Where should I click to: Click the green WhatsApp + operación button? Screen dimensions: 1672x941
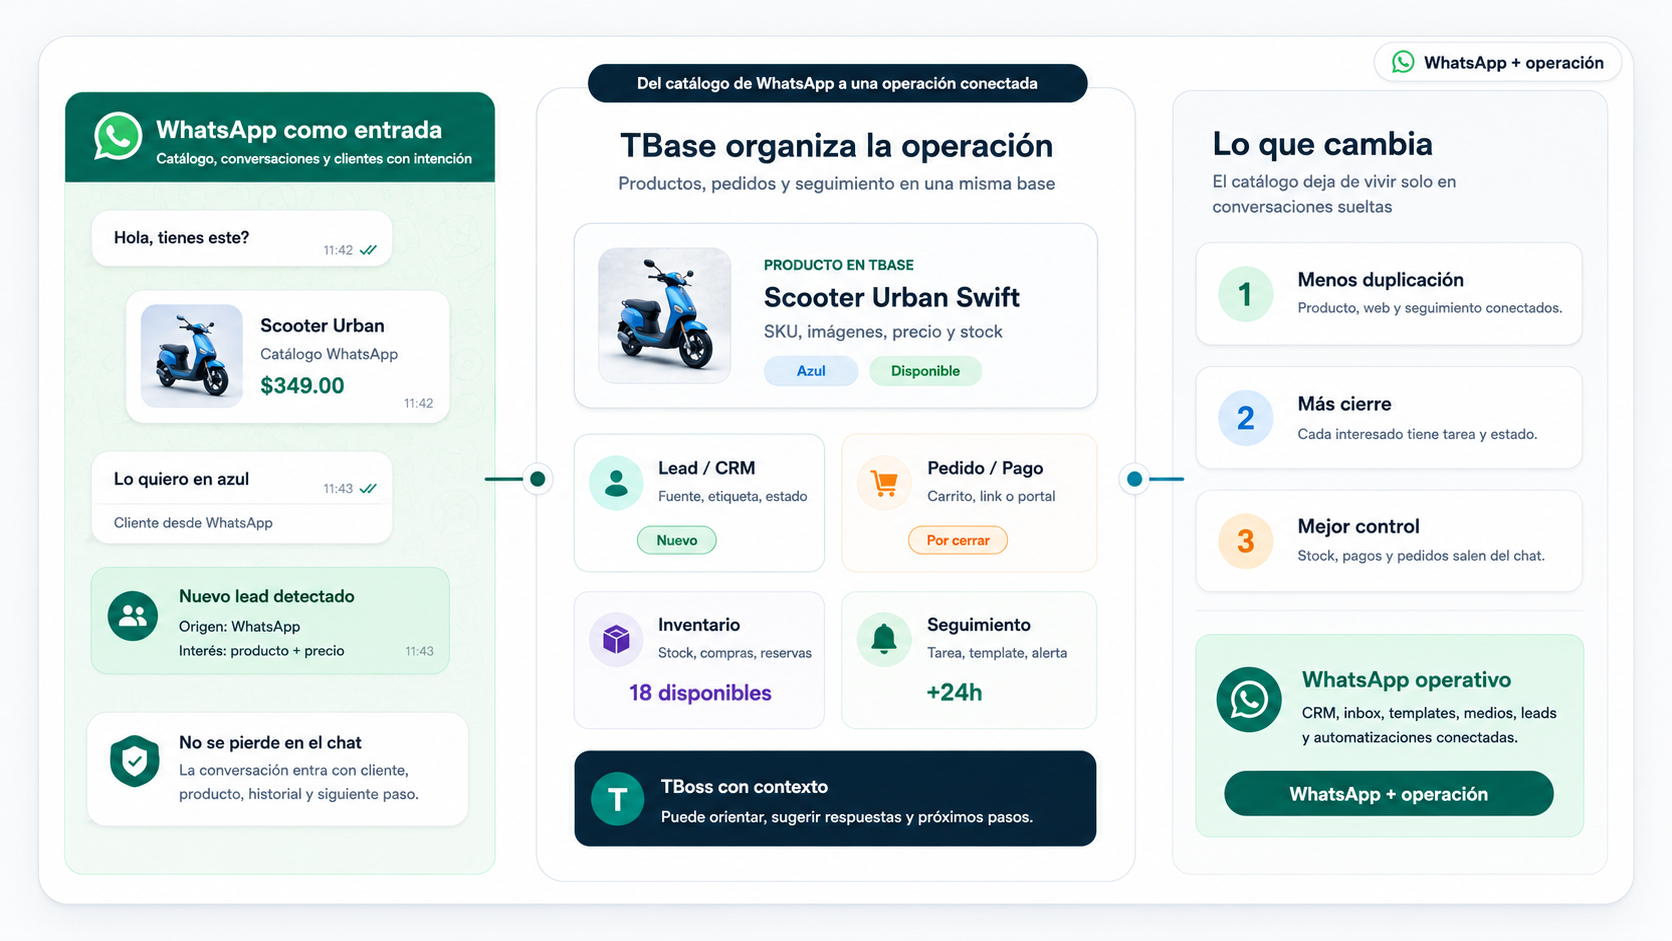1389,794
